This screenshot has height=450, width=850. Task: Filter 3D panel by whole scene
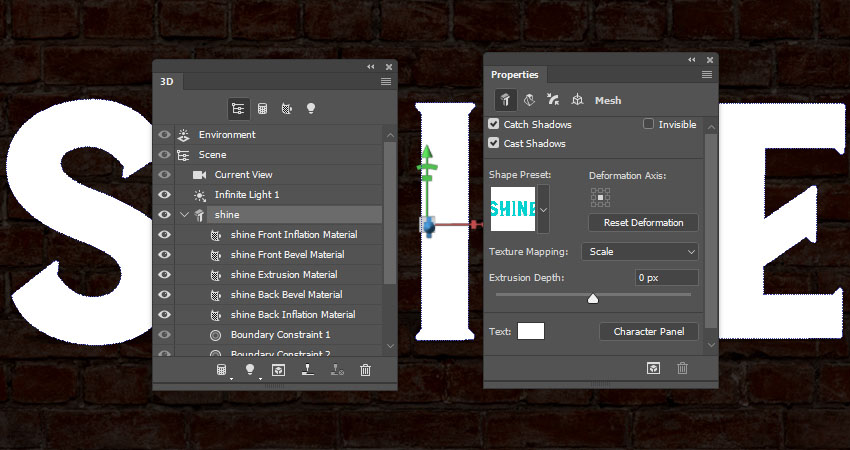(x=239, y=108)
